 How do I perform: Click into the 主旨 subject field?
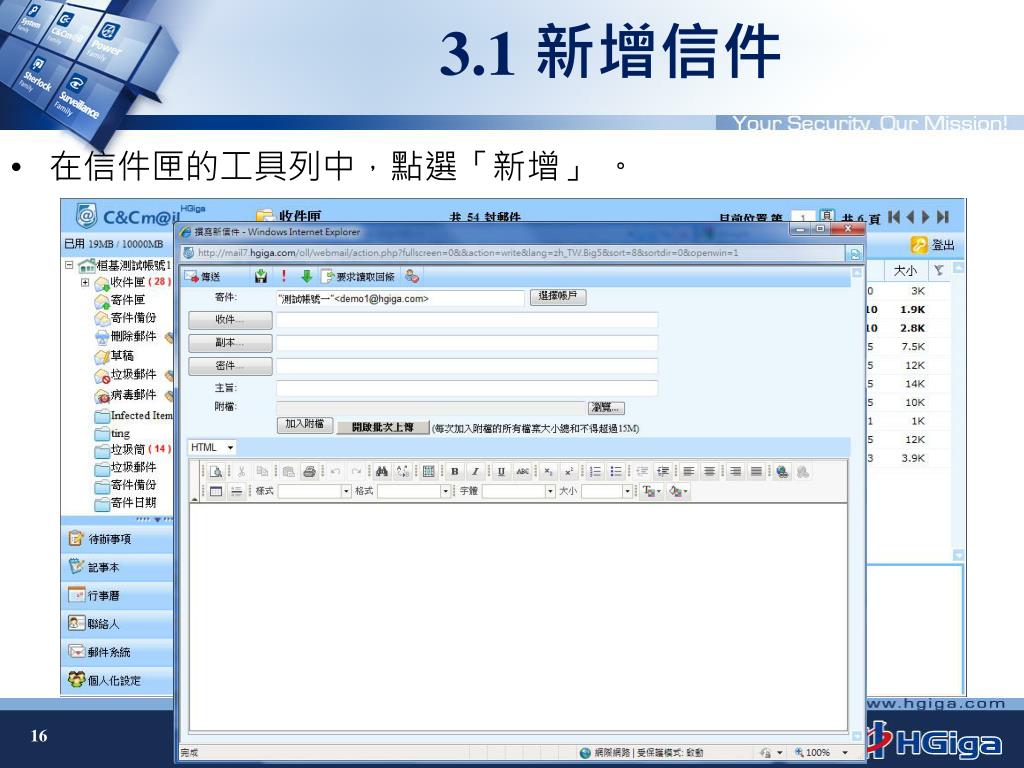click(467, 389)
